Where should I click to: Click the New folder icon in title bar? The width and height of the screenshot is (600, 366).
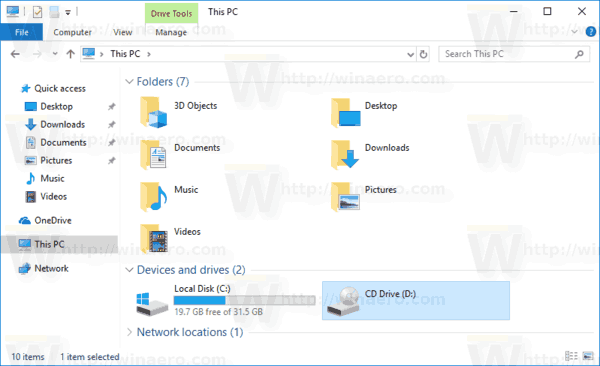54,12
